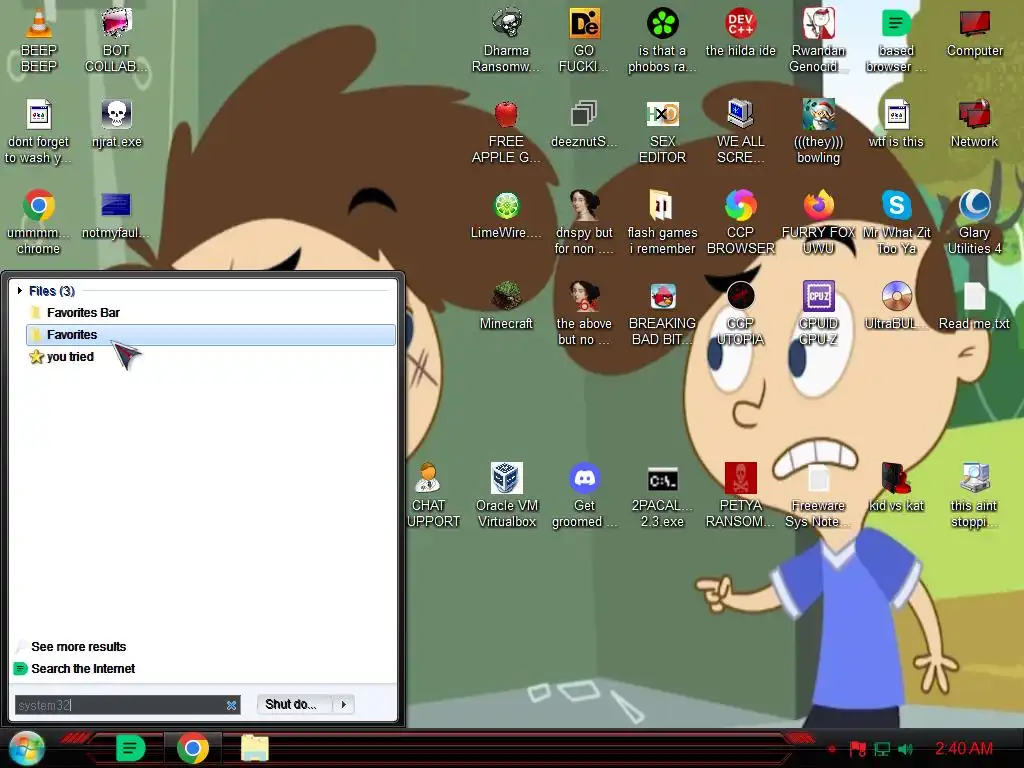Open the FREE APPLE G... icon

click(506, 115)
